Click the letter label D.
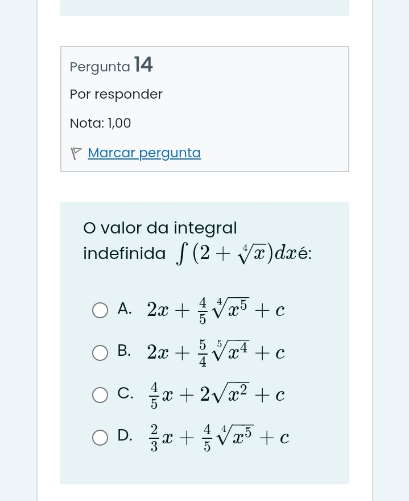 125,435
